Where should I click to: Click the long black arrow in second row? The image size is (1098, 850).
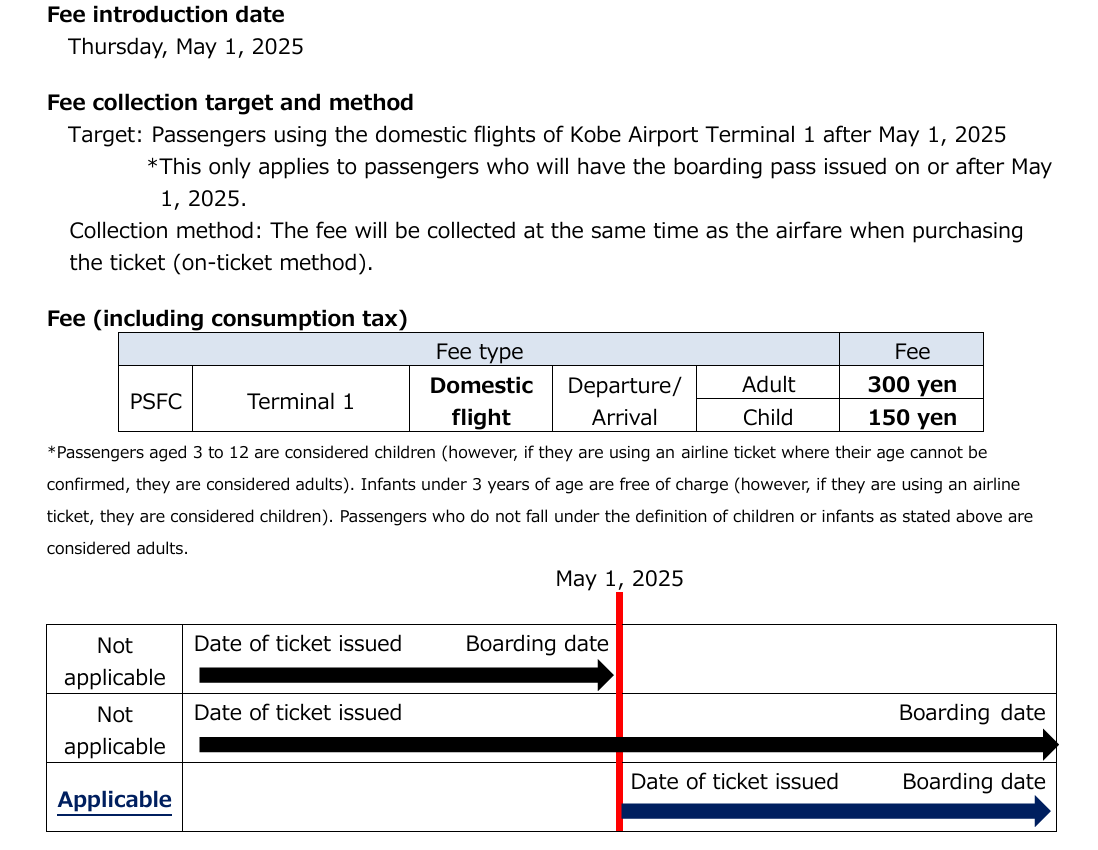tap(628, 745)
